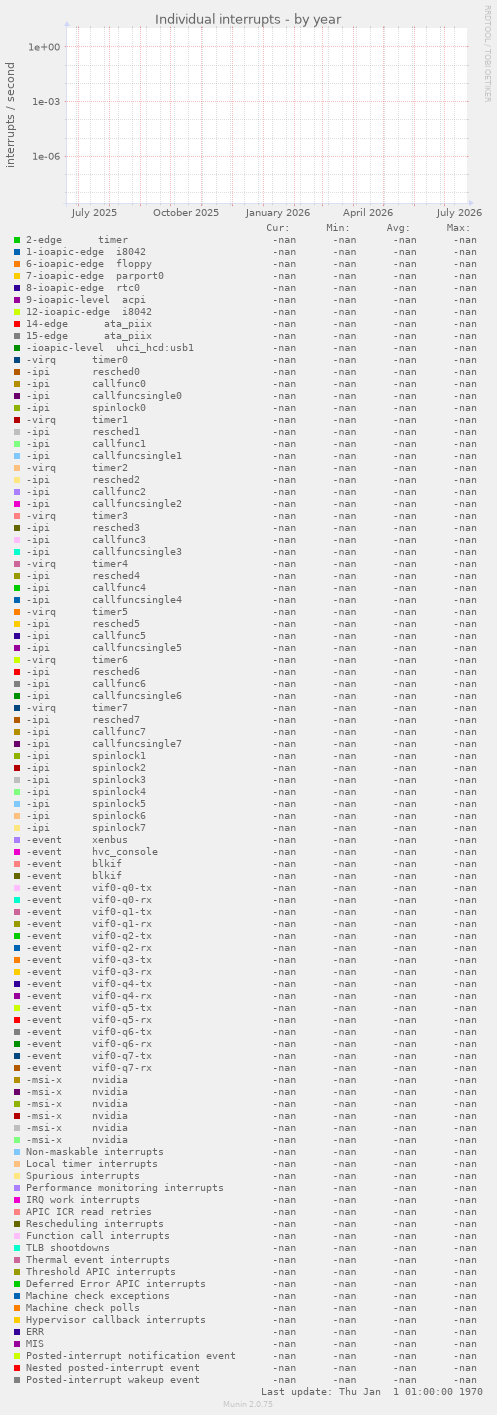Select the 'Rescheduling interrupts' legend label
497x1415 pixels.
tap(95, 1224)
